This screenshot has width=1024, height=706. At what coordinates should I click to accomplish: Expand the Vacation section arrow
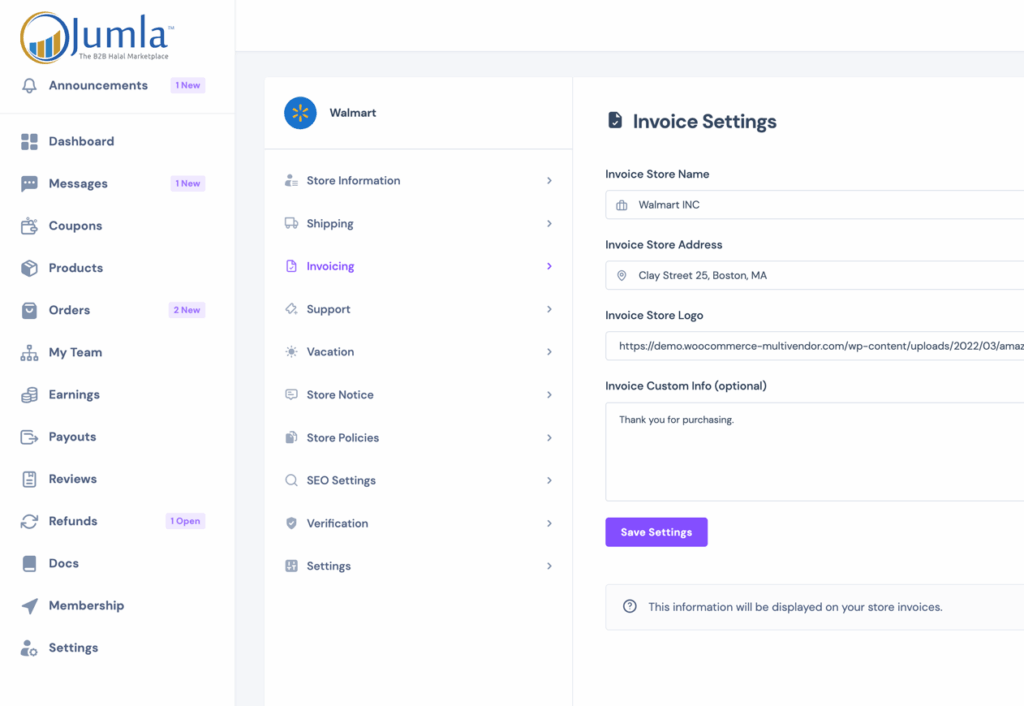point(549,352)
